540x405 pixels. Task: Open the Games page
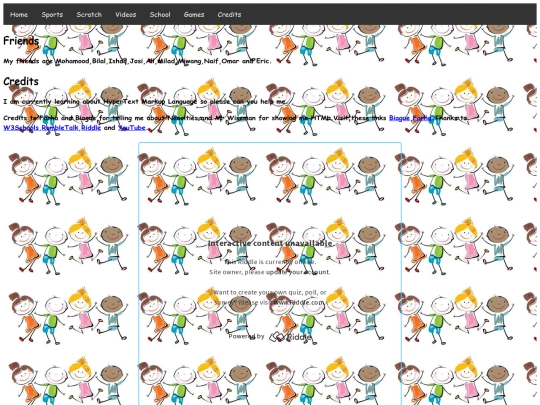[x=194, y=14]
